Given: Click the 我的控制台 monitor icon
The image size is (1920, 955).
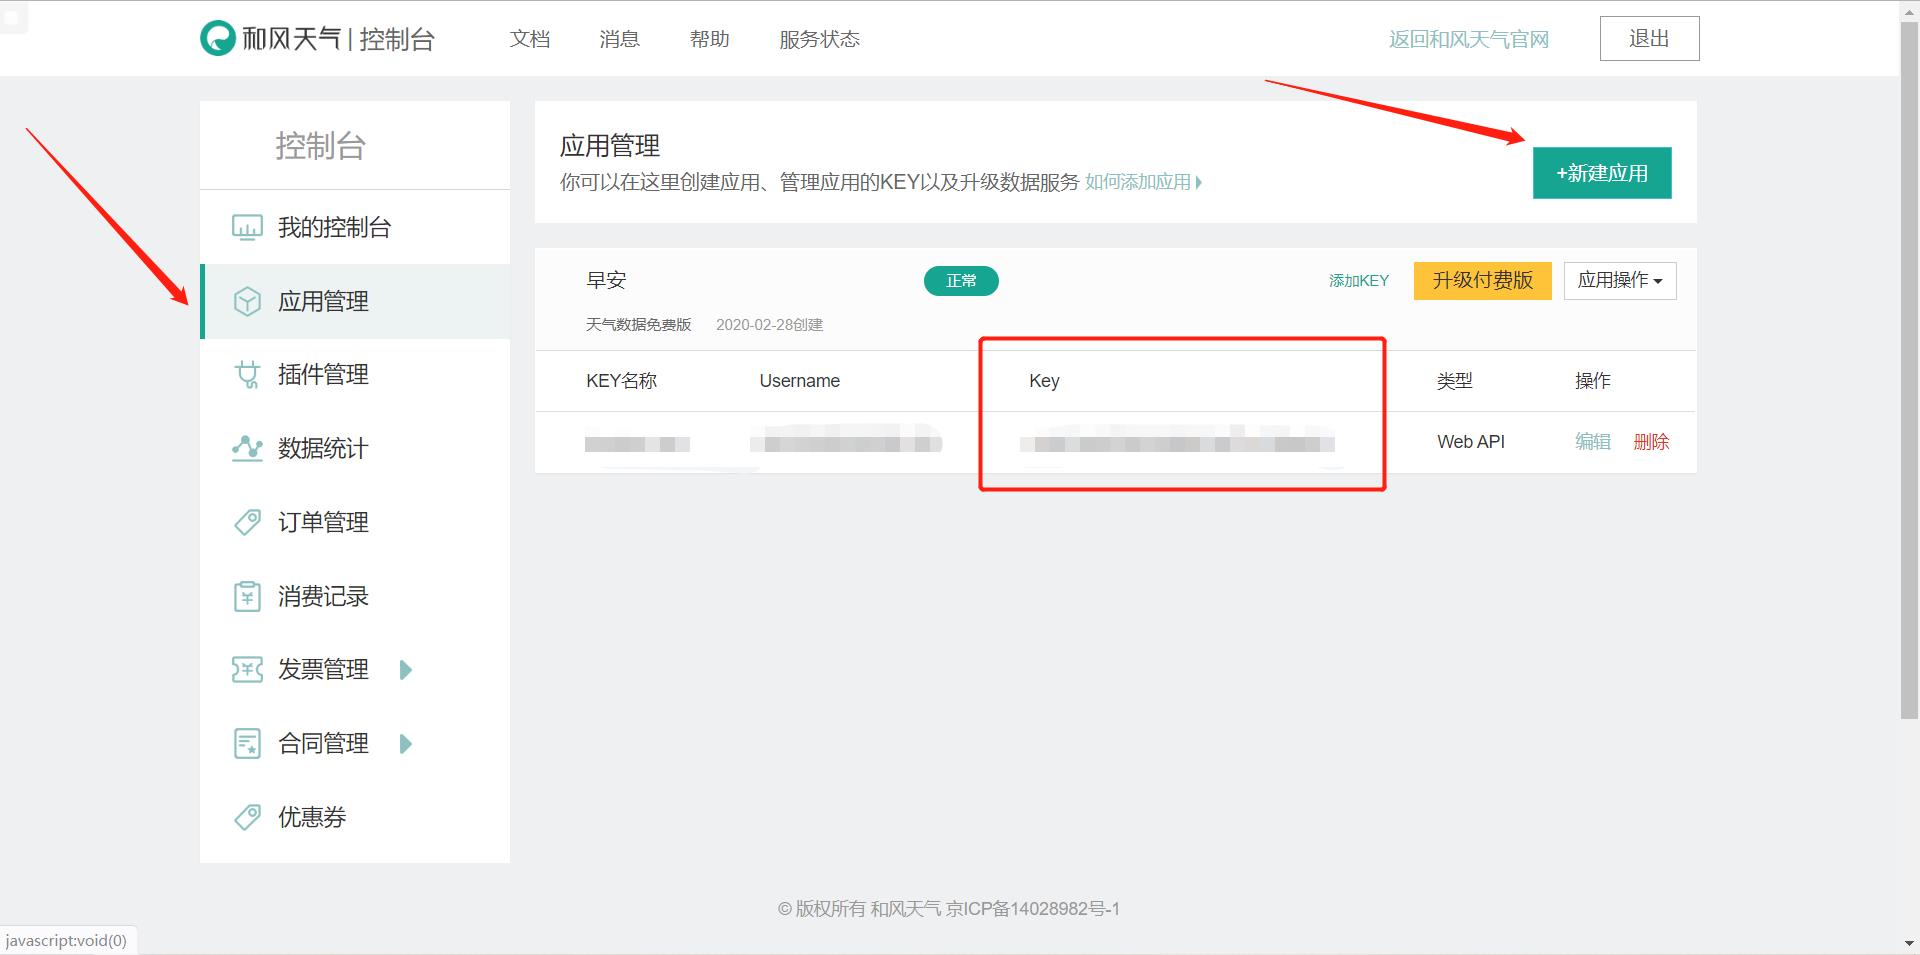Looking at the screenshot, I should coord(247,227).
